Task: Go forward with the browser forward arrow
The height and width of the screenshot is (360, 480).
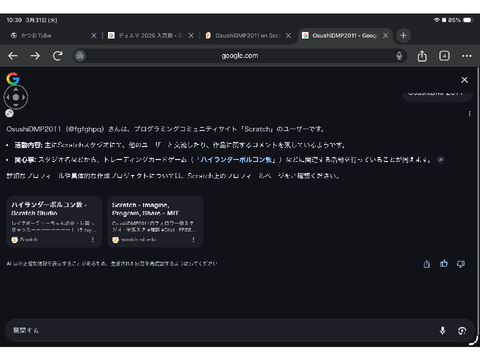Action: tap(35, 56)
